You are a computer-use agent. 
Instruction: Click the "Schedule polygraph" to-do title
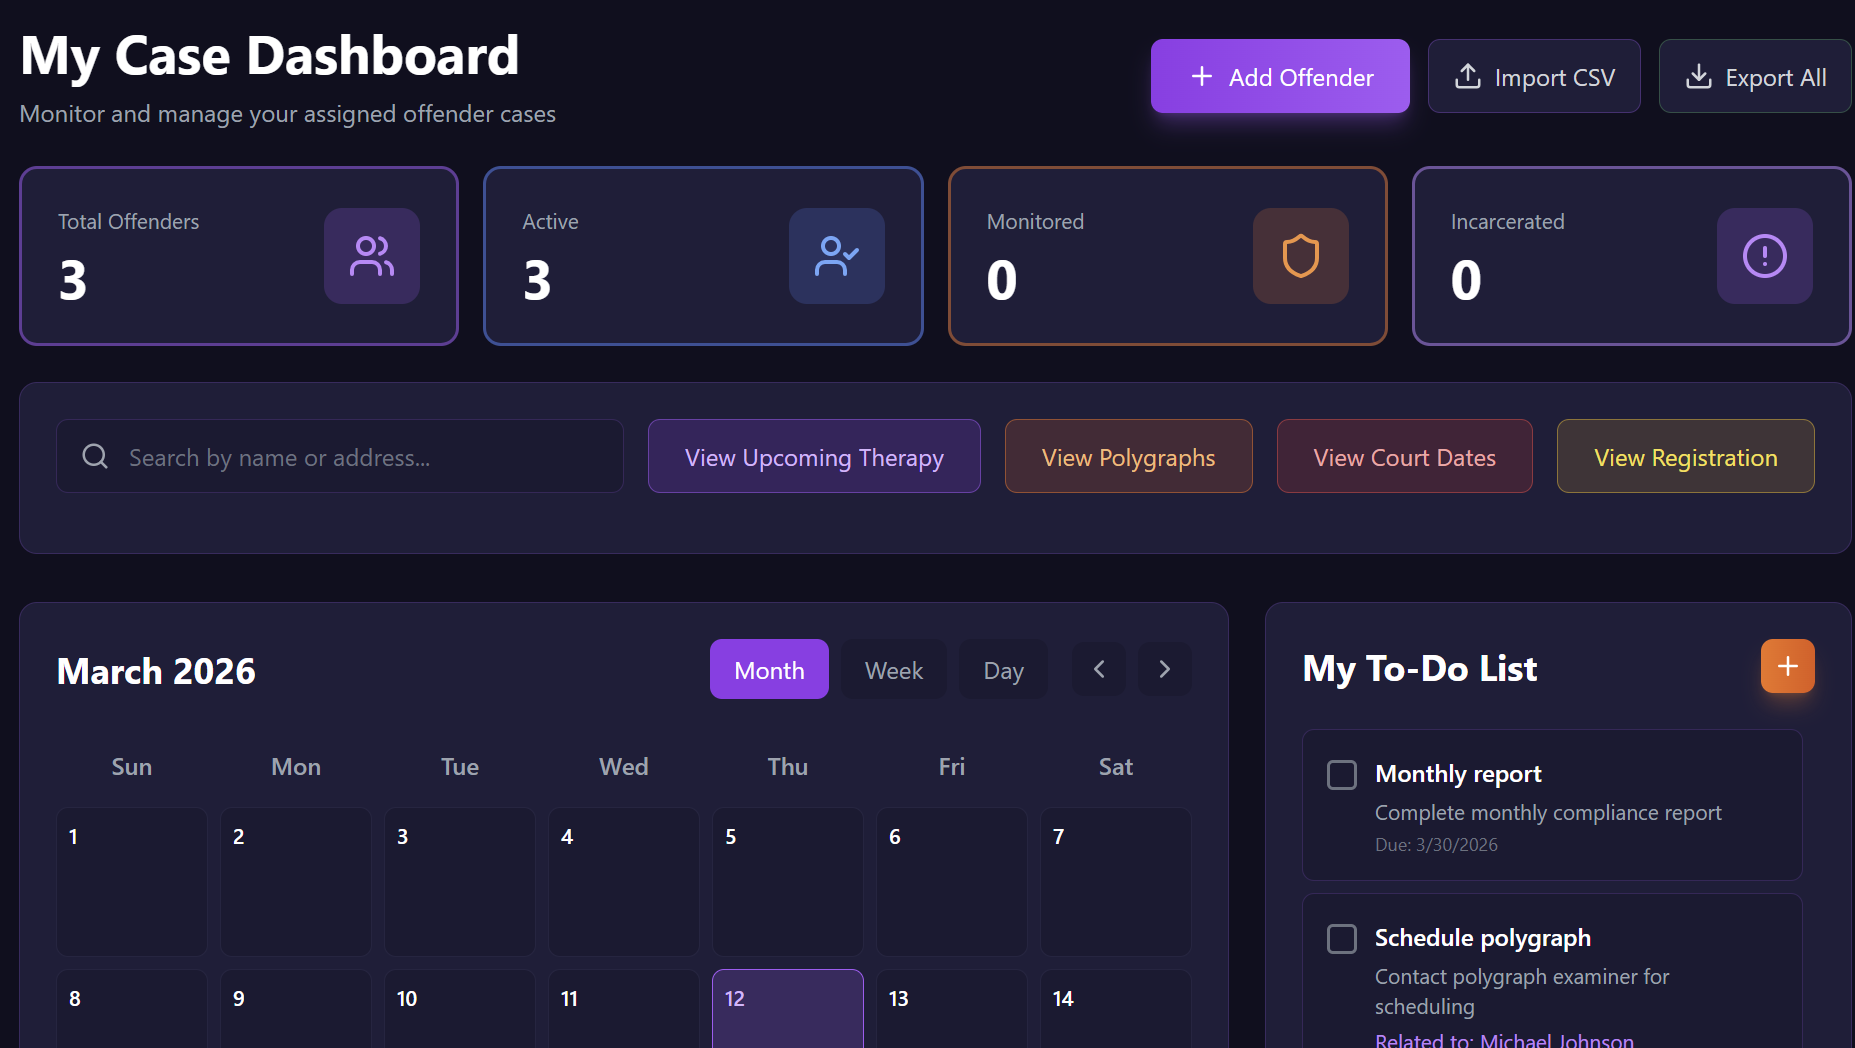point(1483,938)
